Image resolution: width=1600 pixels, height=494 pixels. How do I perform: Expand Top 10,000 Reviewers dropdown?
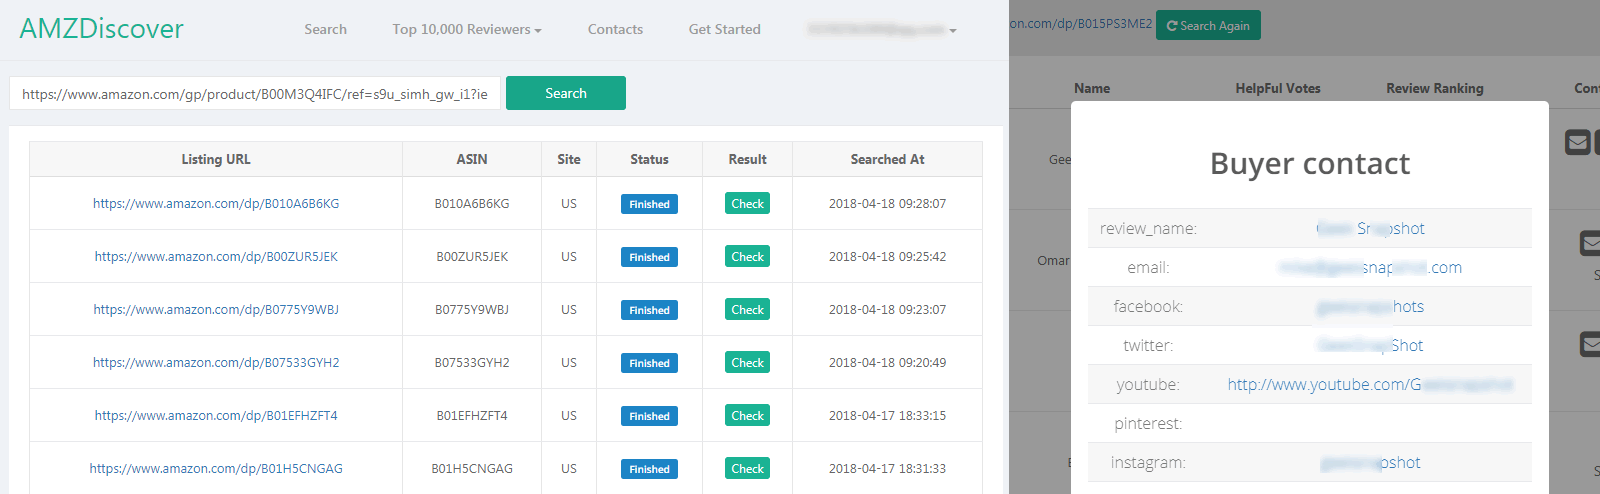point(467,29)
